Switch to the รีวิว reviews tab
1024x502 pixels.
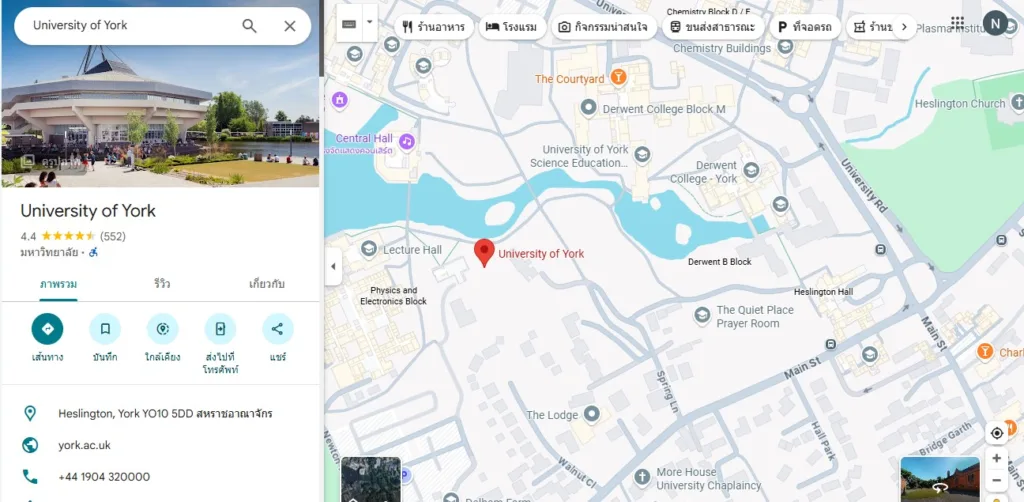(162, 284)
